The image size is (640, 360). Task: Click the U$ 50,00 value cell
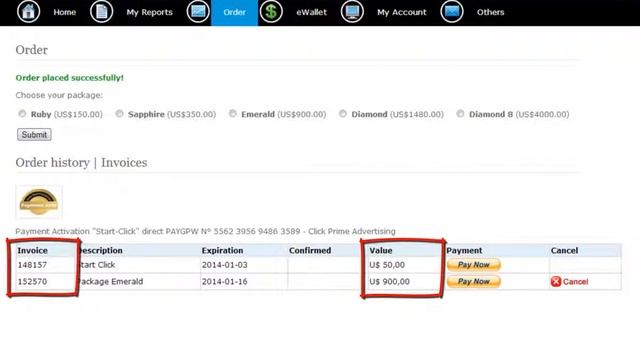pos(387,265)
